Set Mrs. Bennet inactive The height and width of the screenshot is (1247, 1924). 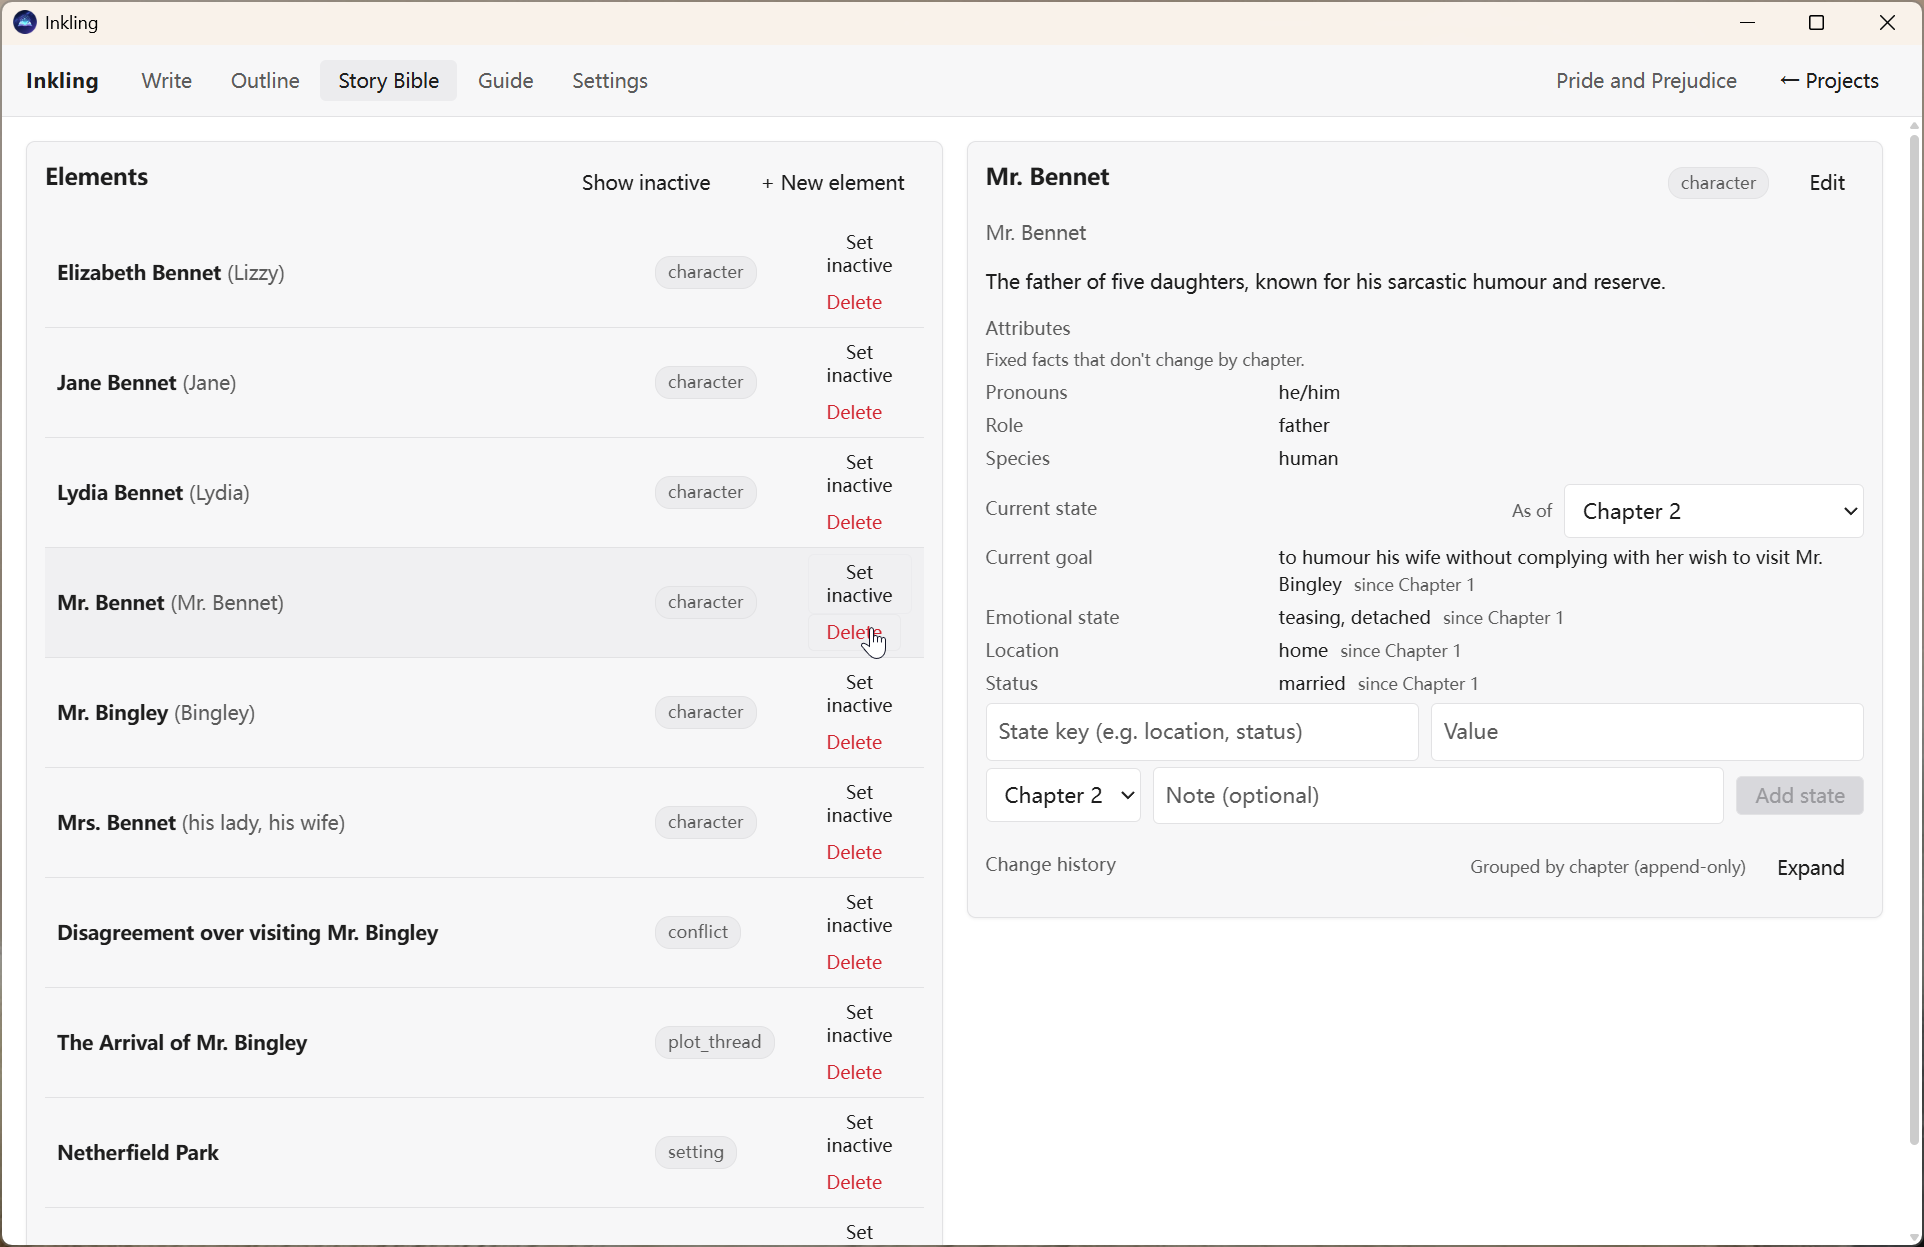point(859,804)
